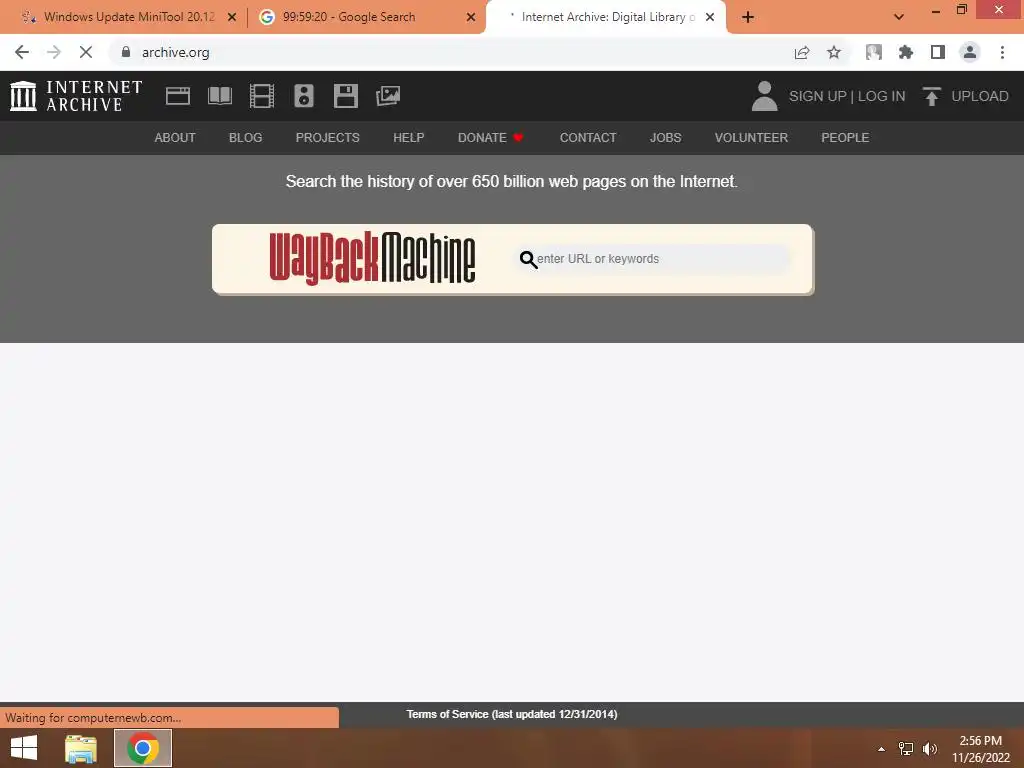The height and width of the screenshot is (768, 1024).
Task: Close the Internet Archive tab
Action: [710, 17]
